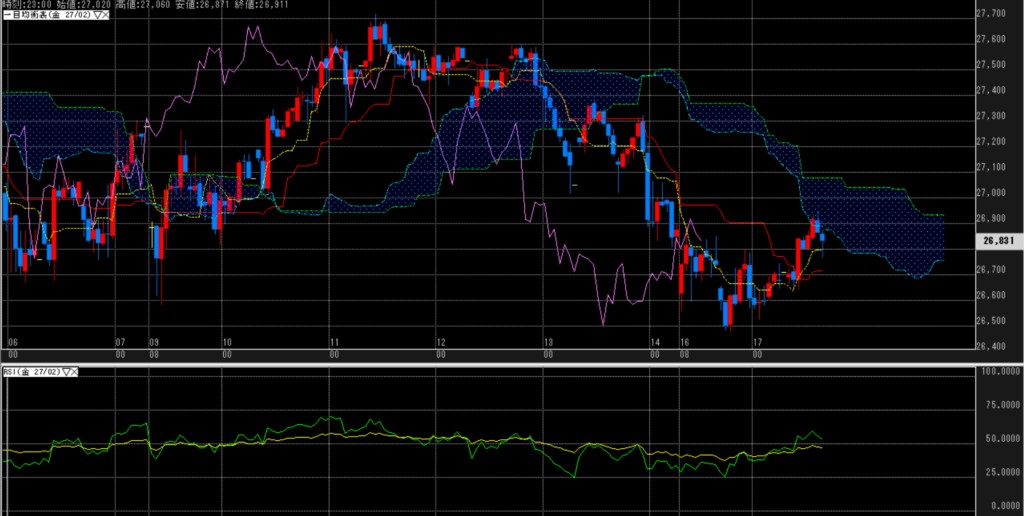Click the current price tag 26,831
Viewport: 1024px width, 516px height.
pos(996,241)
